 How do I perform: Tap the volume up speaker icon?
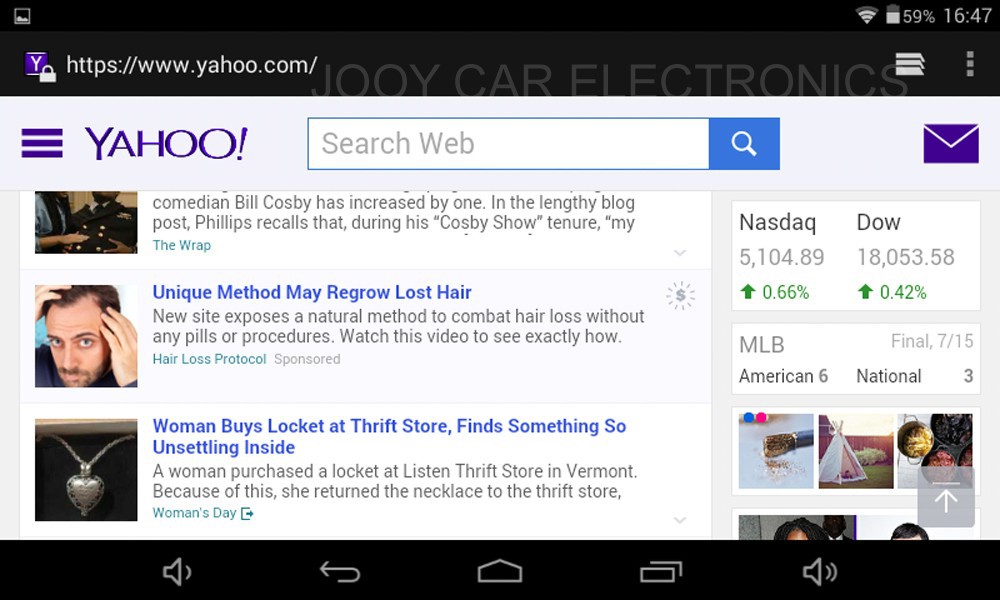[x=820, y=572]
